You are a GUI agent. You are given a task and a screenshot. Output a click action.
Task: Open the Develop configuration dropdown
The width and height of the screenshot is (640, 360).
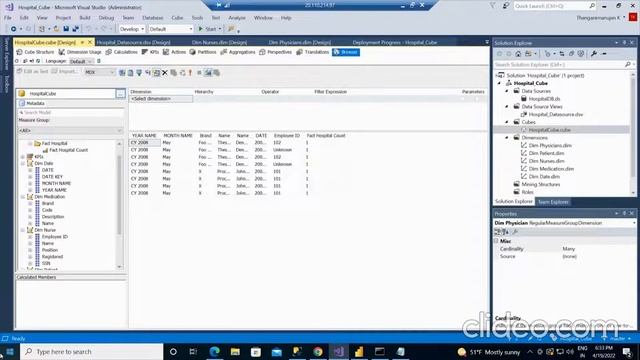coord(132,29)
